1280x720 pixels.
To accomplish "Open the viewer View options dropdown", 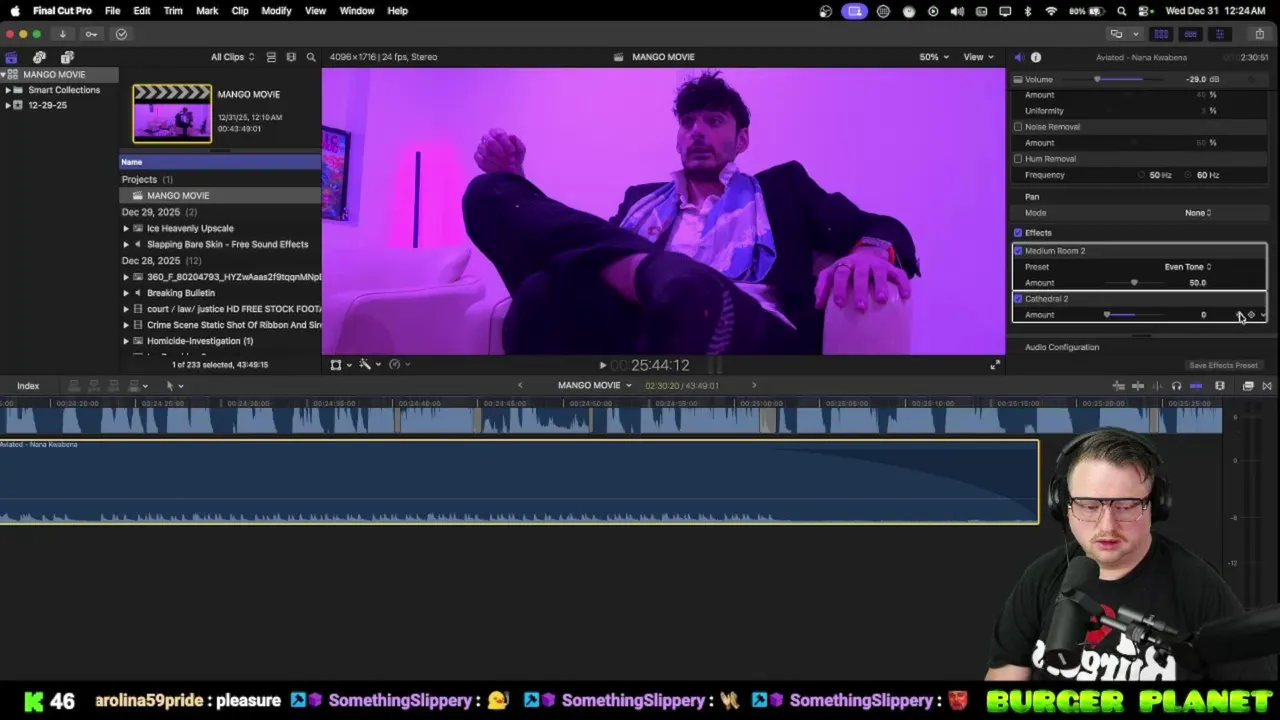I will (x=977, y=57).
